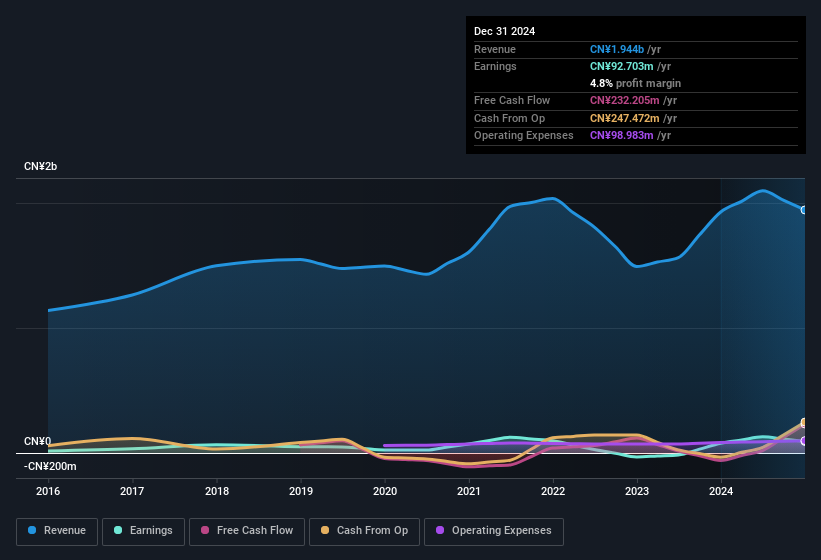Viewport: 821px width, 560px height.
Task: Click the CN¥247.472m cash from op value
Action: click(x=625, y=118)
